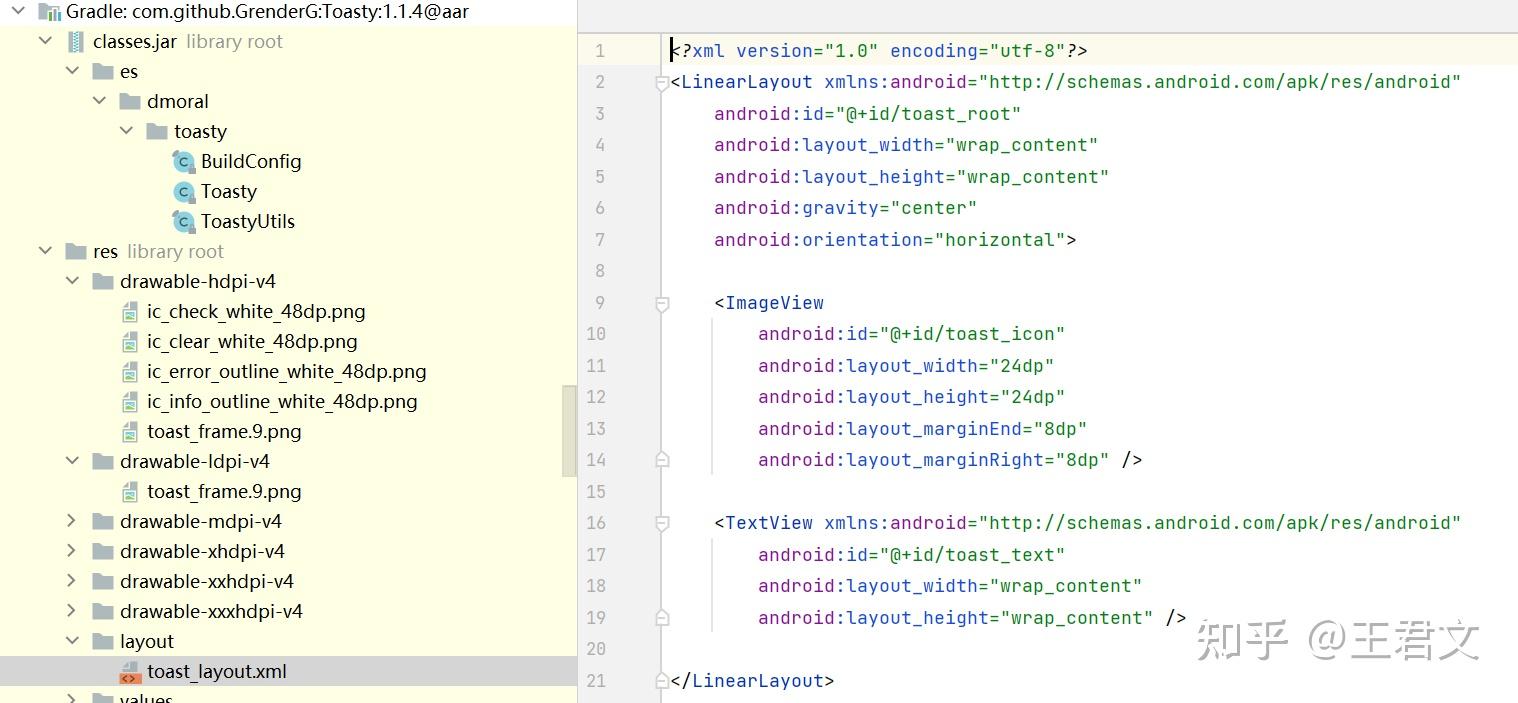Expand the drawable-xxhdpi-v4 folder
The height and width of the screenshot is (703, 1518).
72,582
